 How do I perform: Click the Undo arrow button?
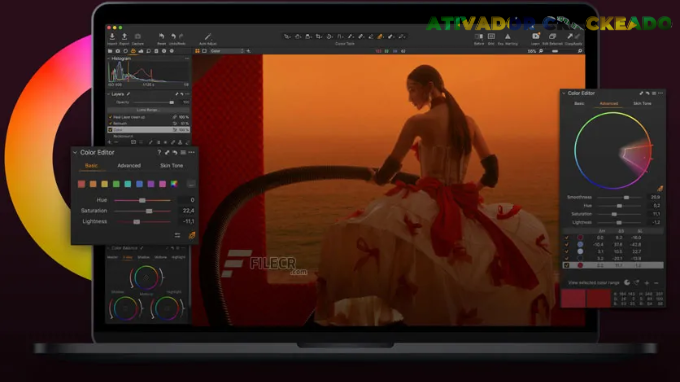[x=173, y=36]
